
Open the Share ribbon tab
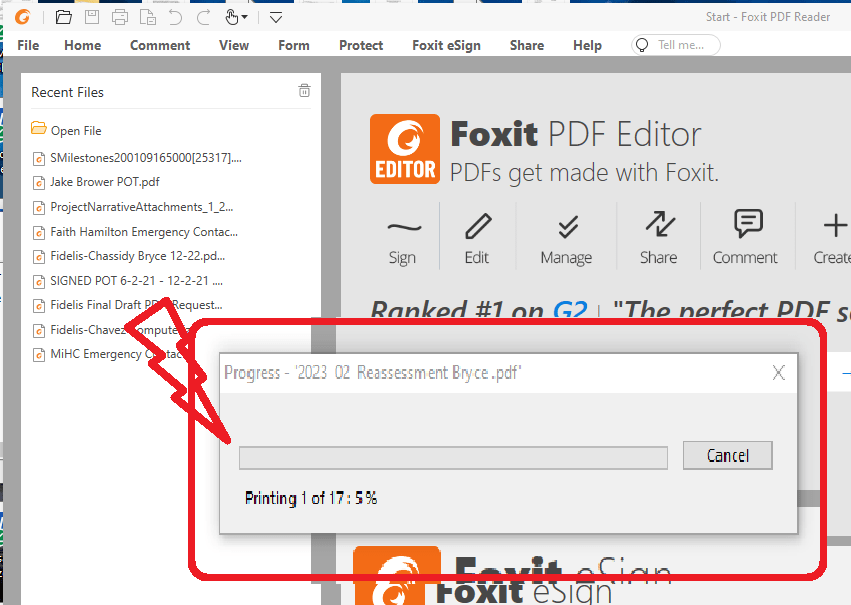click(x=526, y=46)
